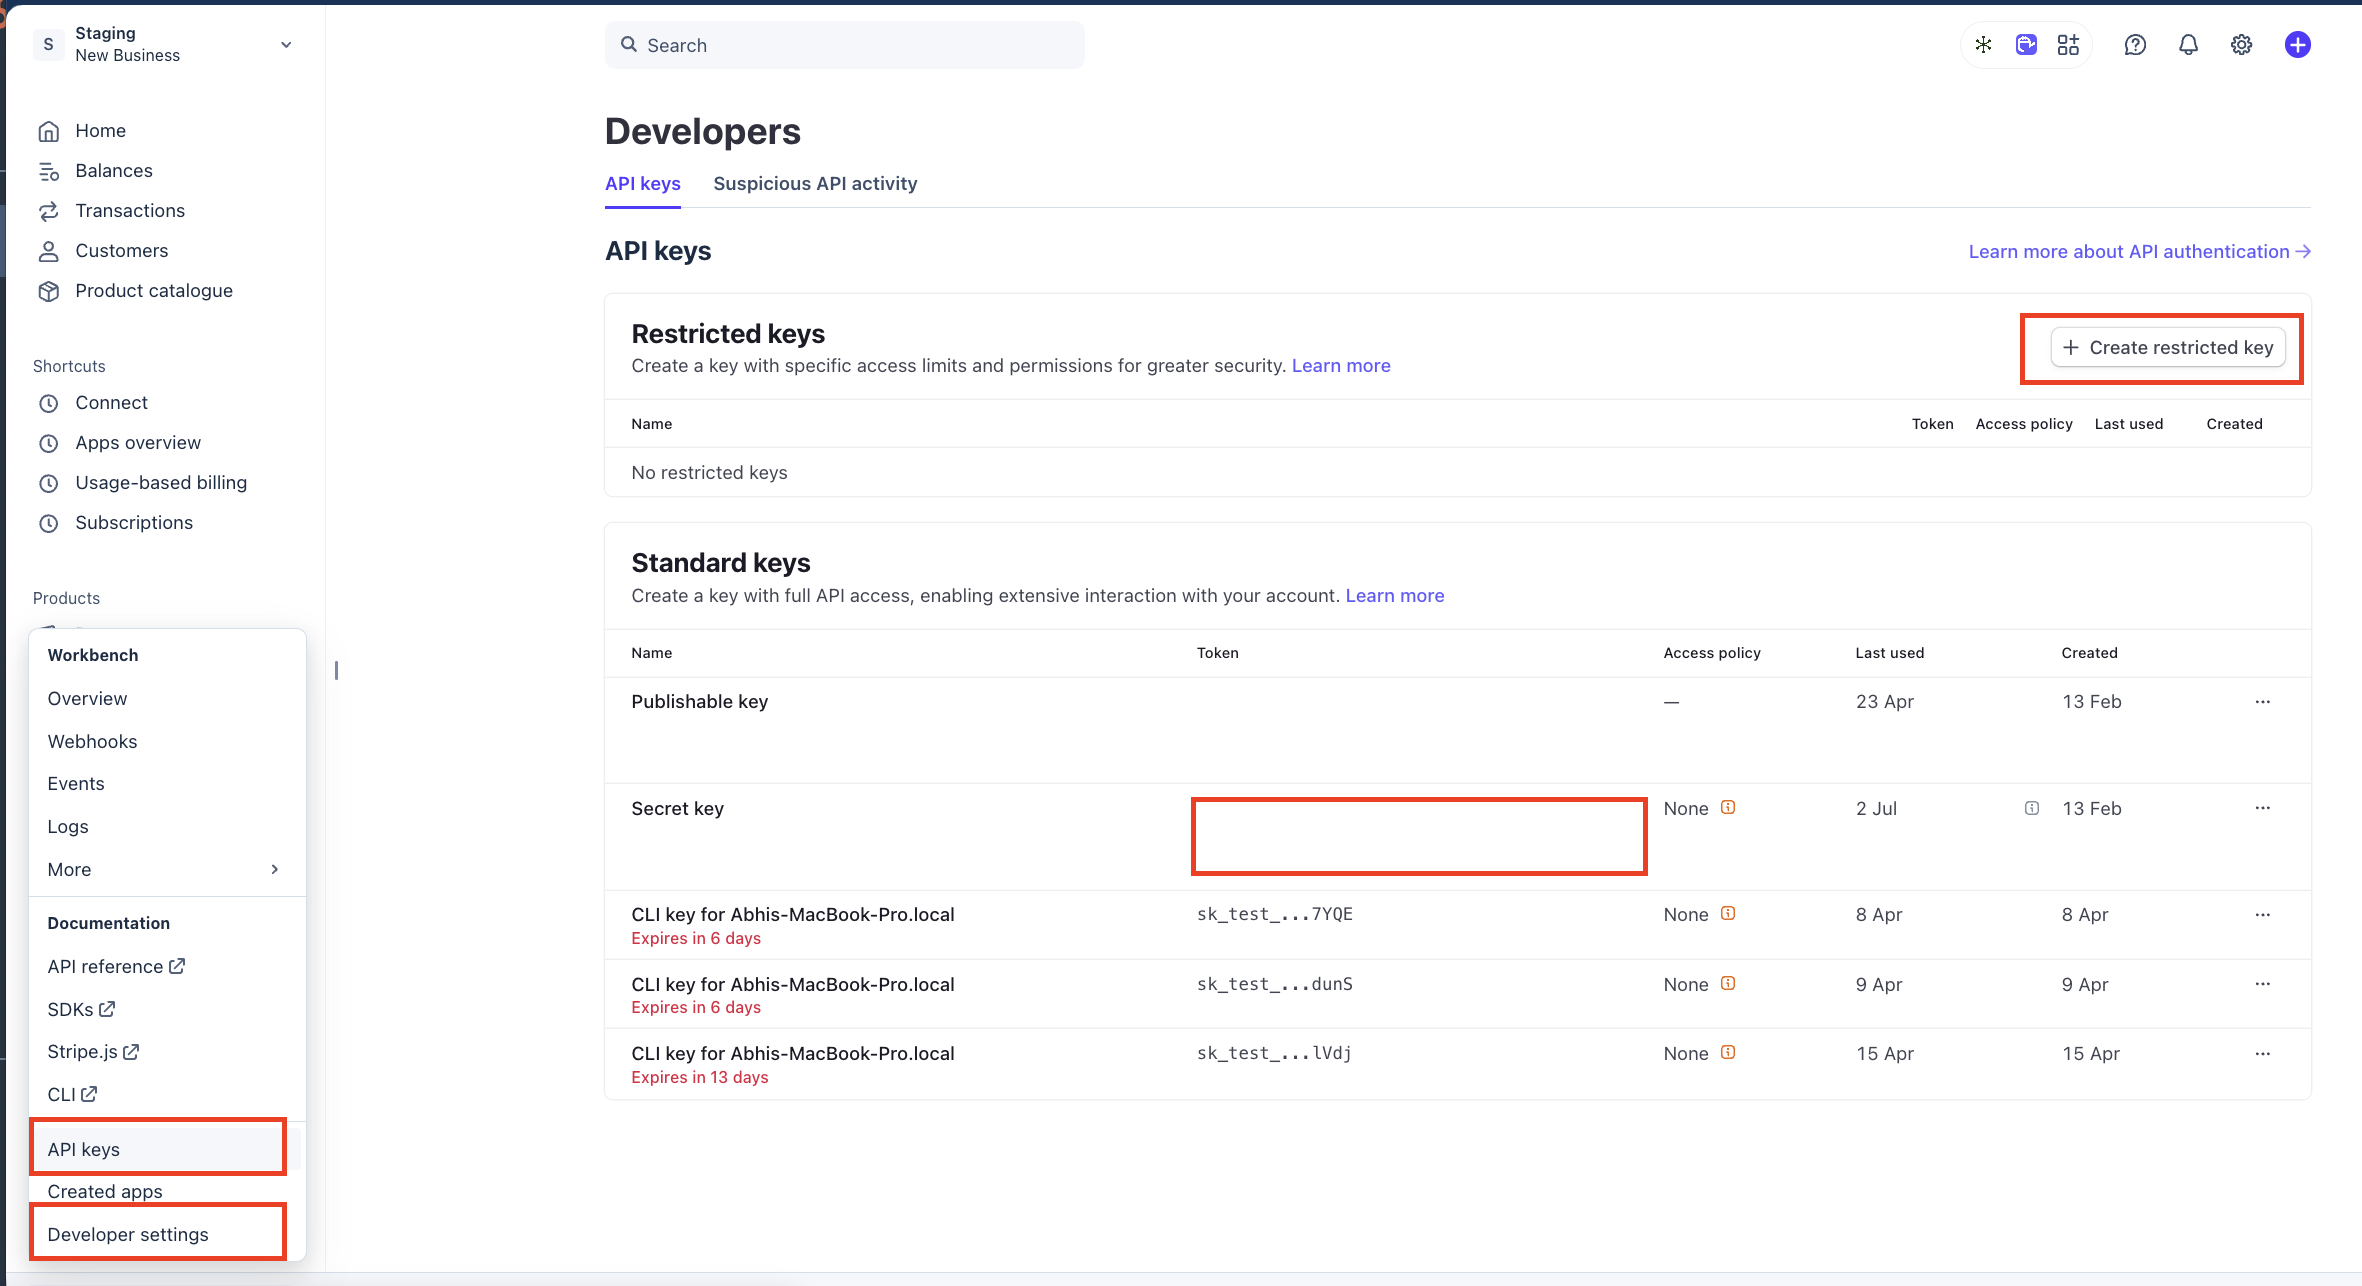This screenshot has width=2362, height=1286.
Task: Open CLI documentation link
Action: [72, 1095]
